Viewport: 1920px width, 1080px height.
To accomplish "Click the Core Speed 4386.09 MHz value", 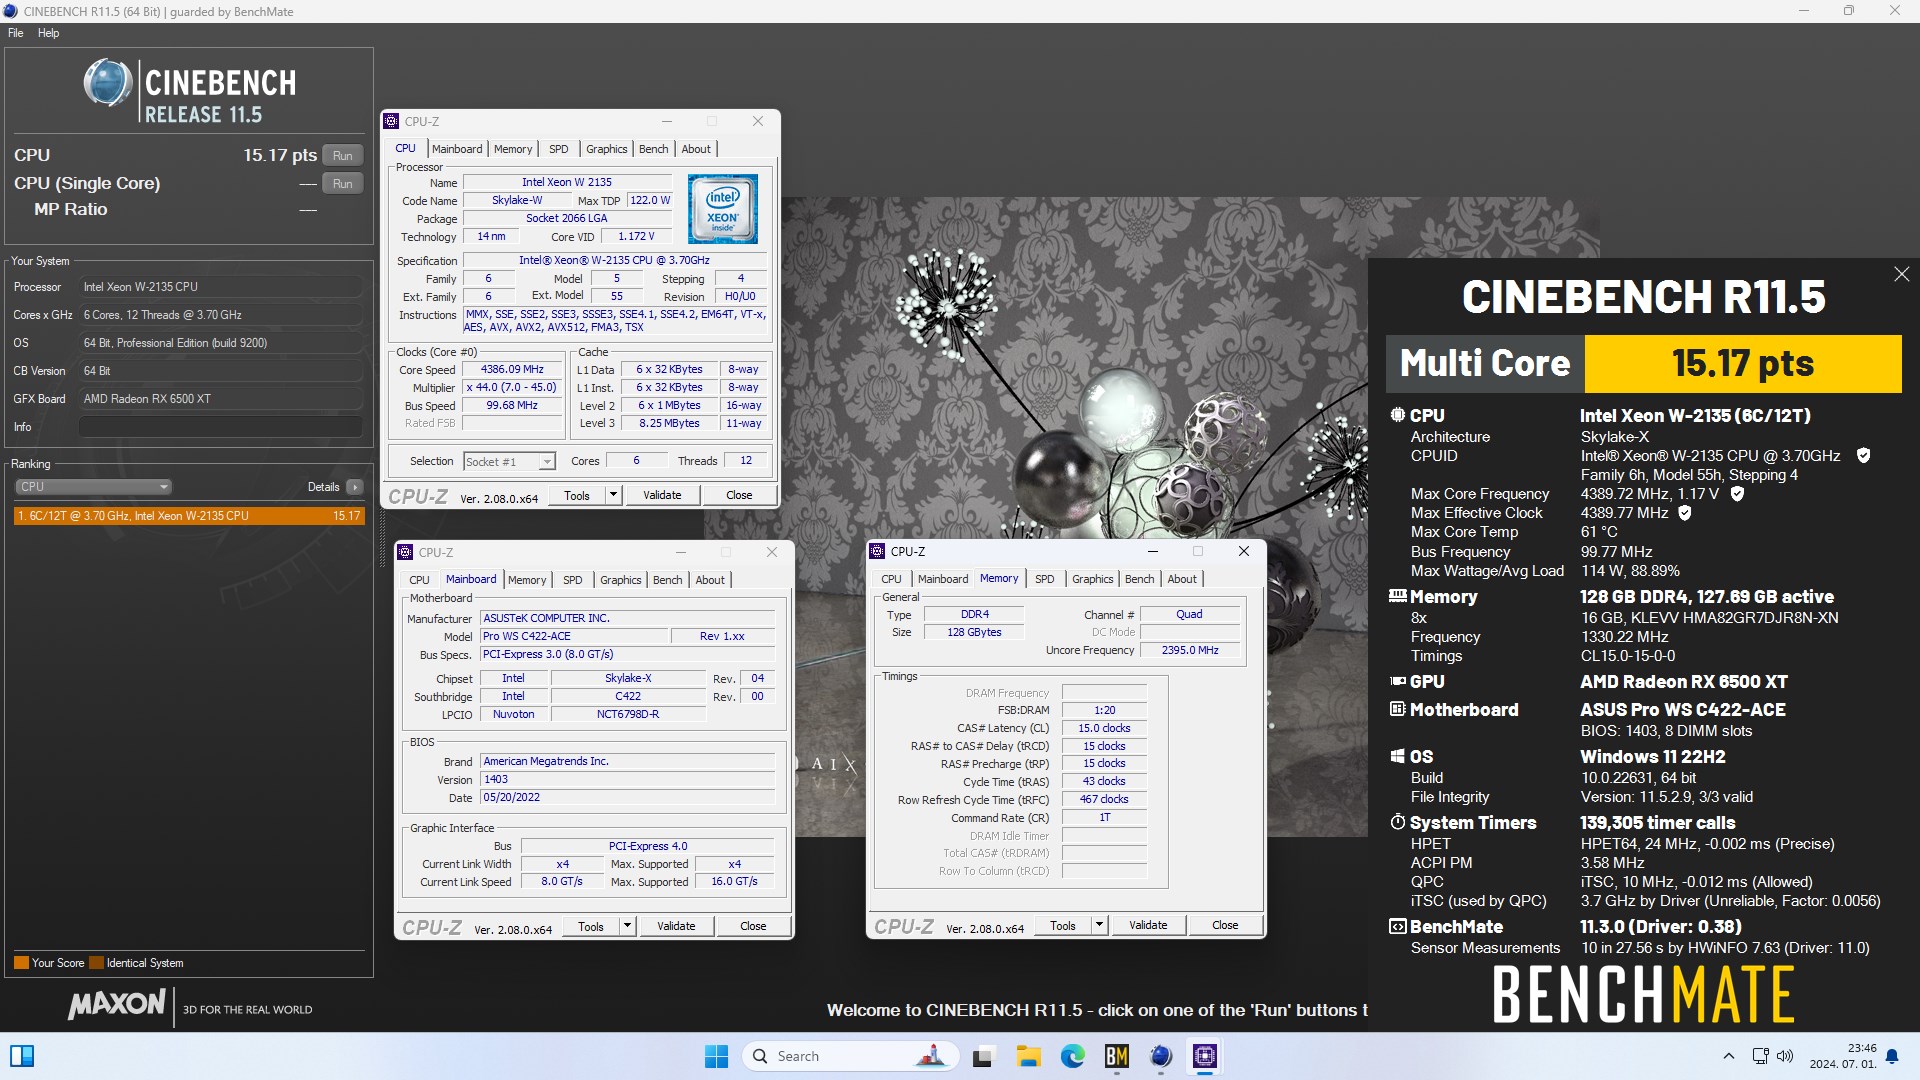I will (x=512, y=369).
